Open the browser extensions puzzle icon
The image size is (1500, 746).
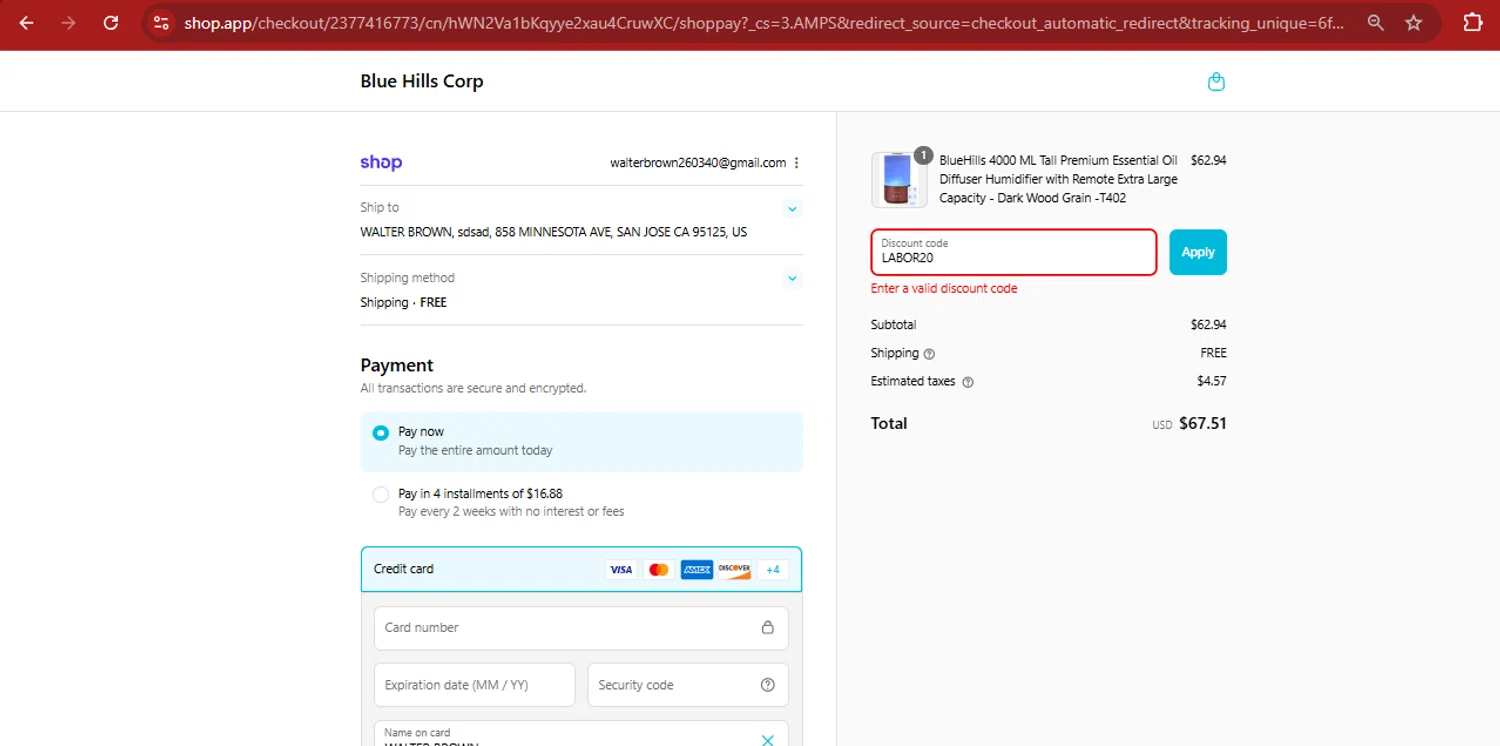(x=1473, y=22)
